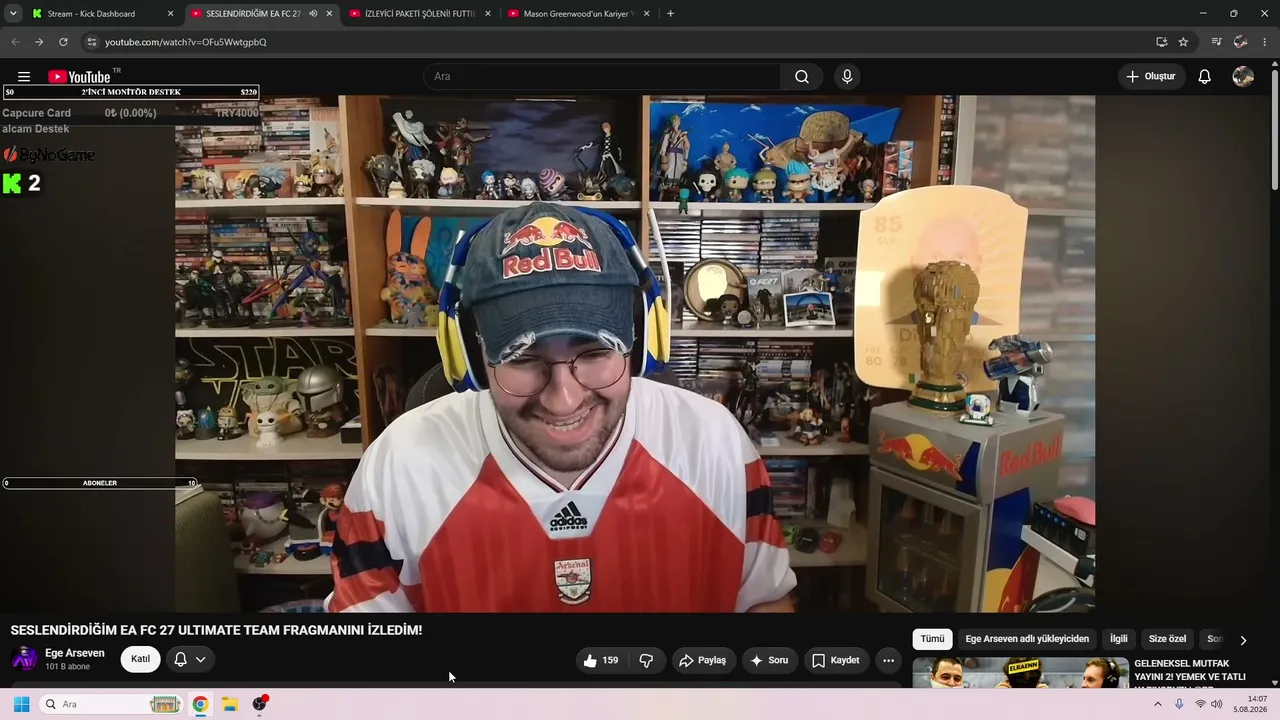Go to the YouTube home logo
1280x720 pixels.
(x=79, y=77)
